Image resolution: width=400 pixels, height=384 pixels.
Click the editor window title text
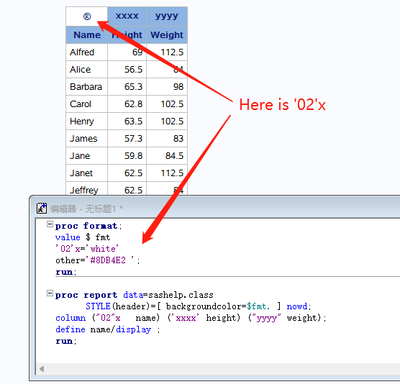pyautogui.click(x=87, y=209)
